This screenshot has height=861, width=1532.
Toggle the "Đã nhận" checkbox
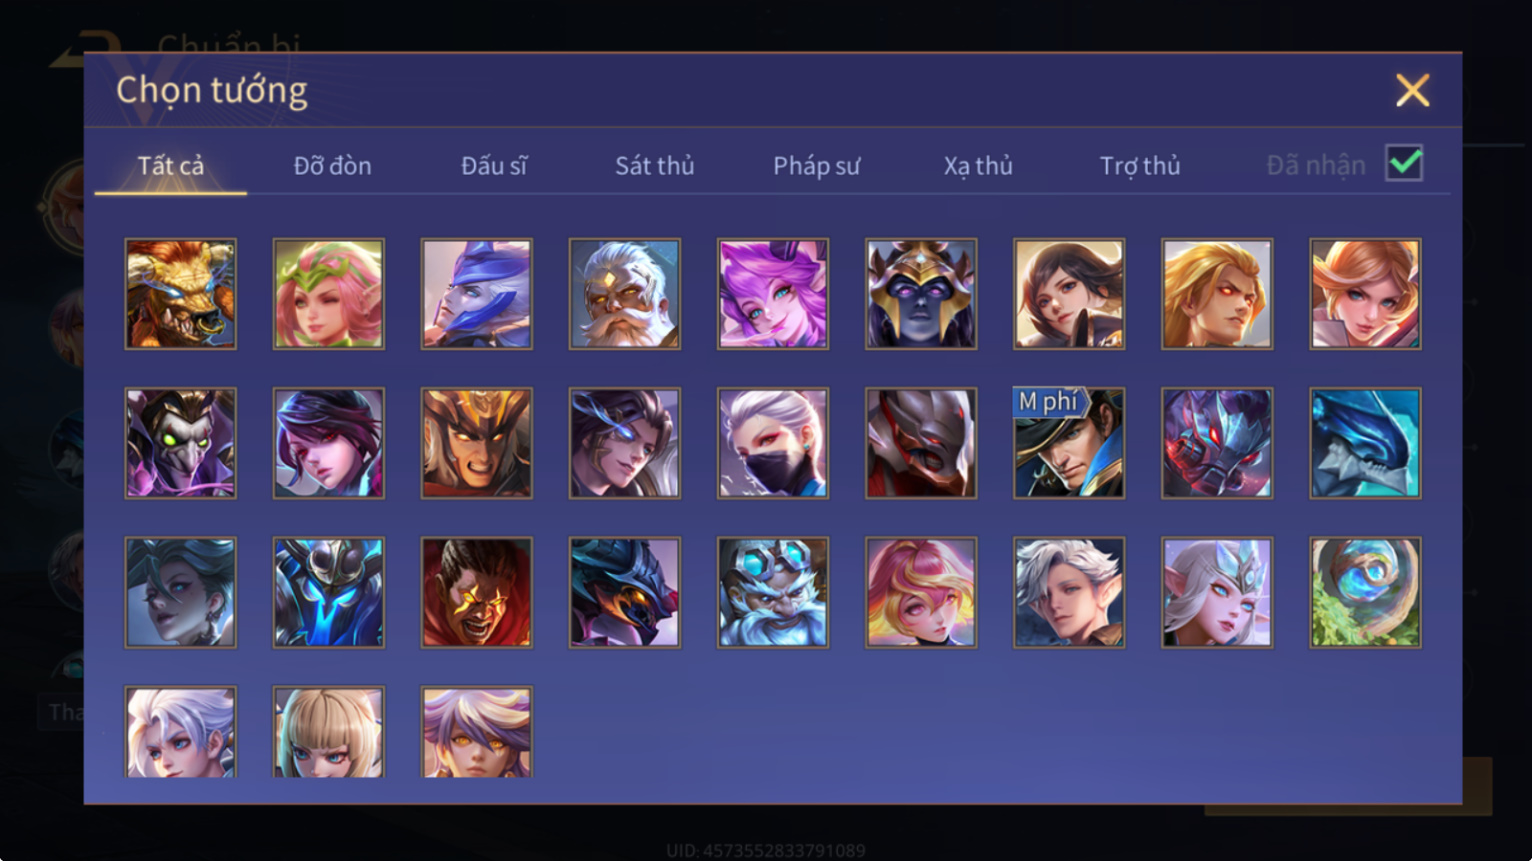(1404, 163)
